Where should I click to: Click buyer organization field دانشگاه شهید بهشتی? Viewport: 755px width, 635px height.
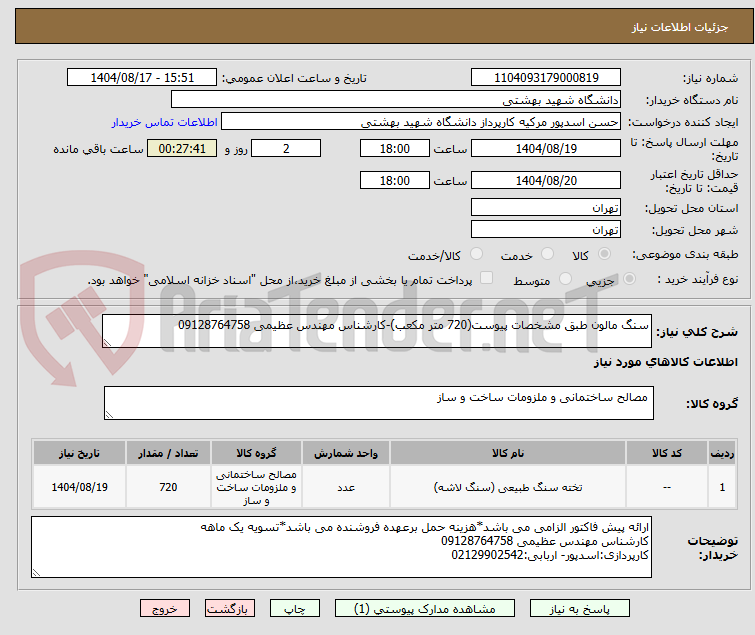pos(396,100)
